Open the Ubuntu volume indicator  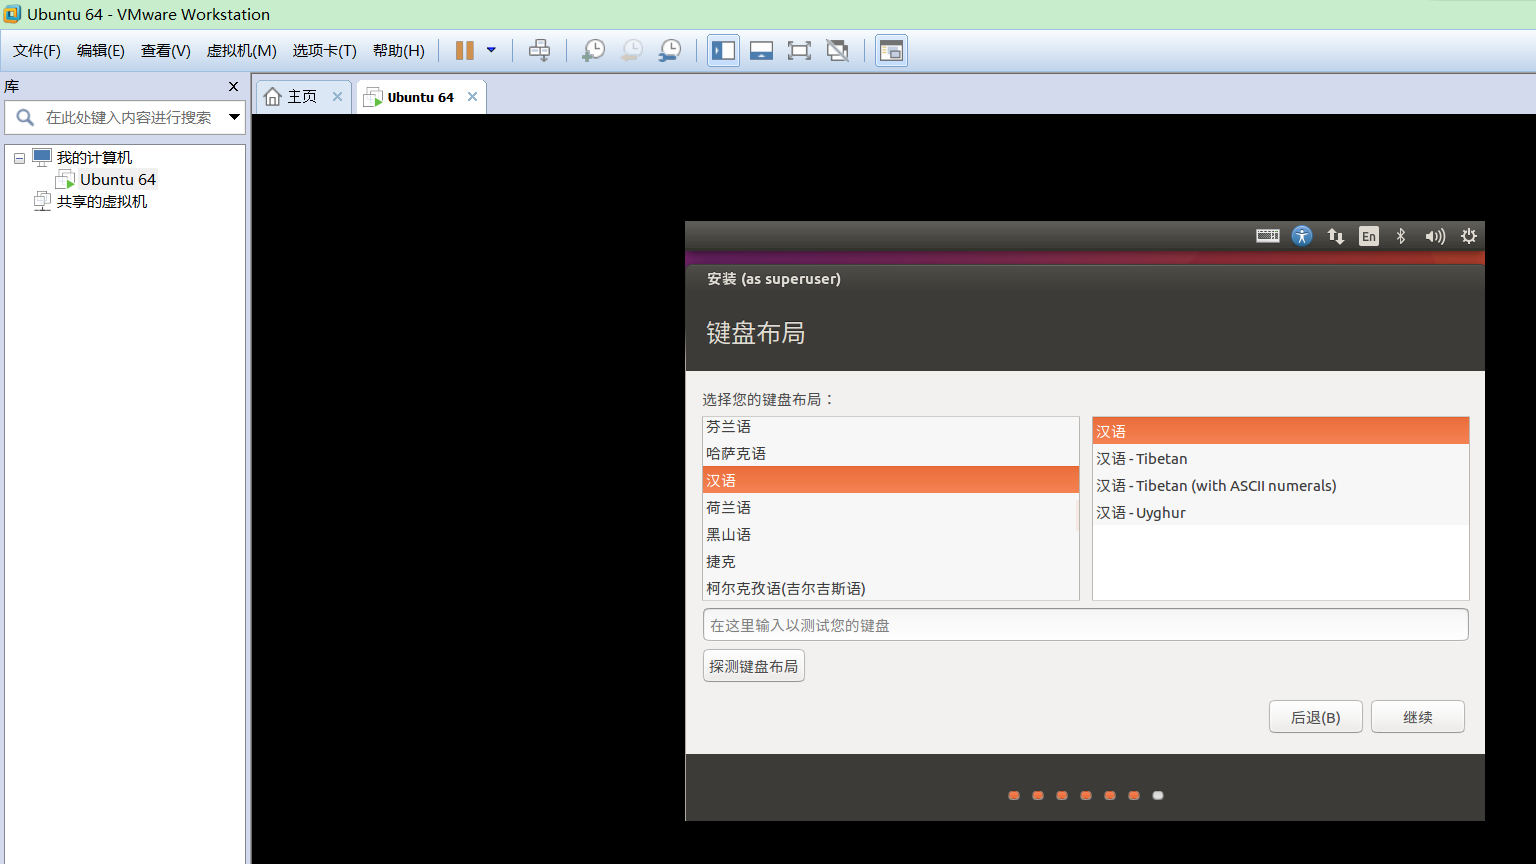point(1434,236)
